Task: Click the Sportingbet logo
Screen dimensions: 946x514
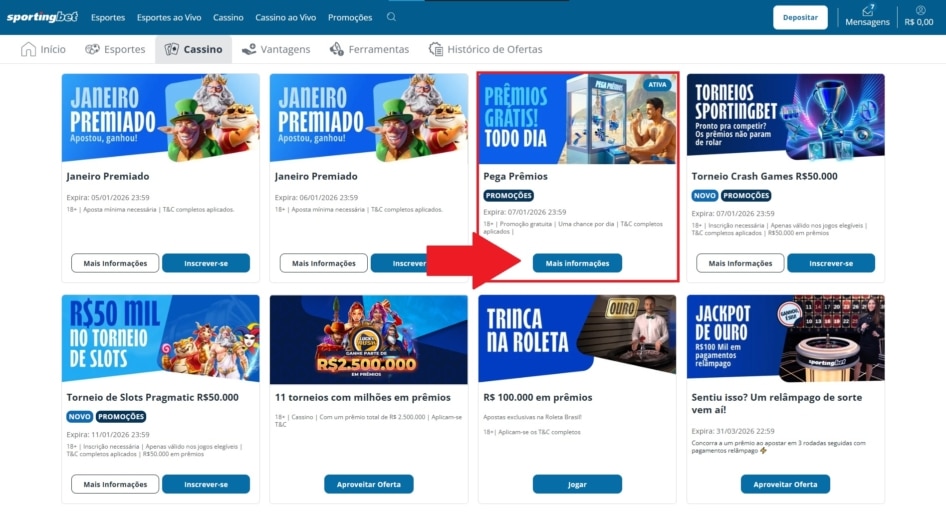Action: (42, 17)
